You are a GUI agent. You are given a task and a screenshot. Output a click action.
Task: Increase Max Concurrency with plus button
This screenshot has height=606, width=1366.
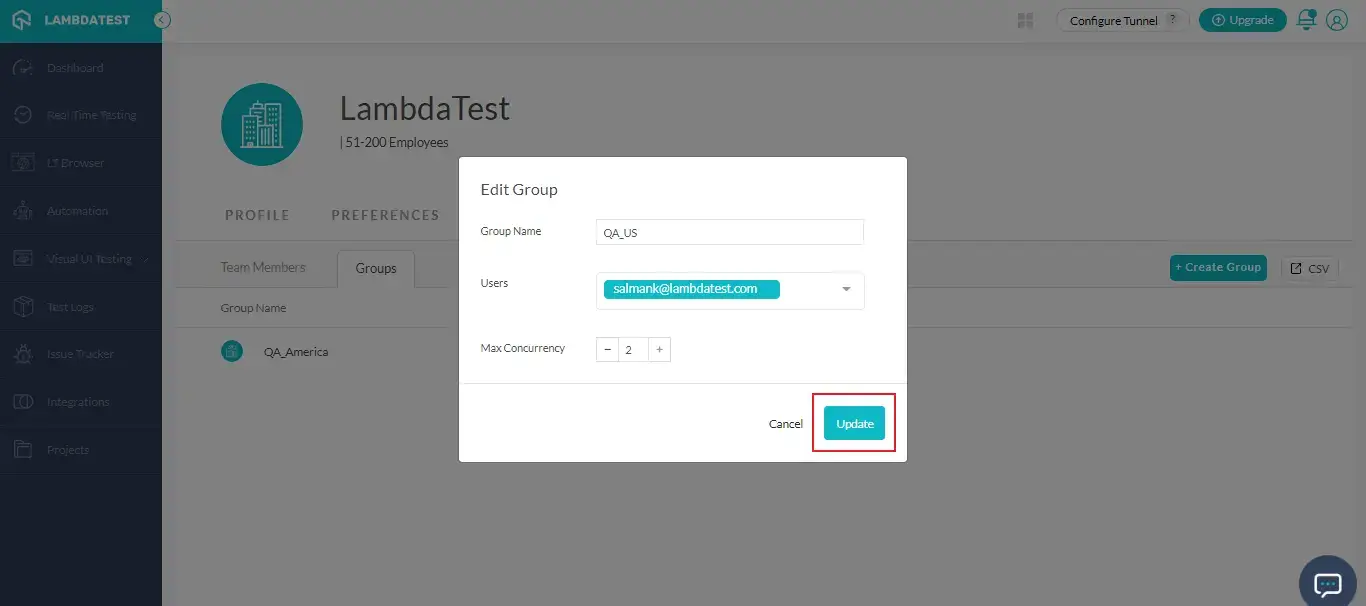click(659, 349)
